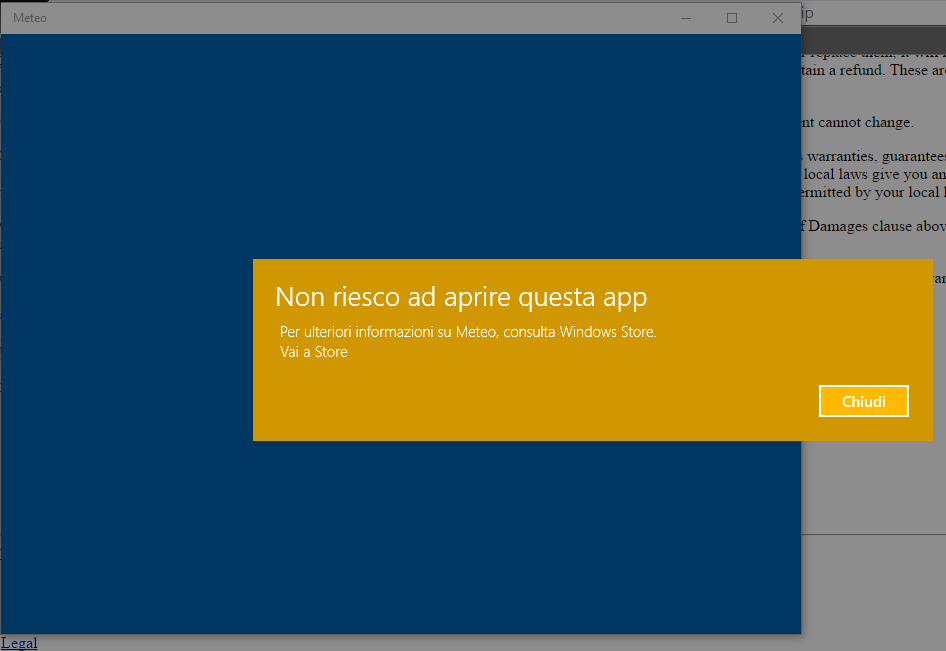Maximize the Meteo window
Image resolution: width=946 pixels, height=651 pixels.
[732, 18]
